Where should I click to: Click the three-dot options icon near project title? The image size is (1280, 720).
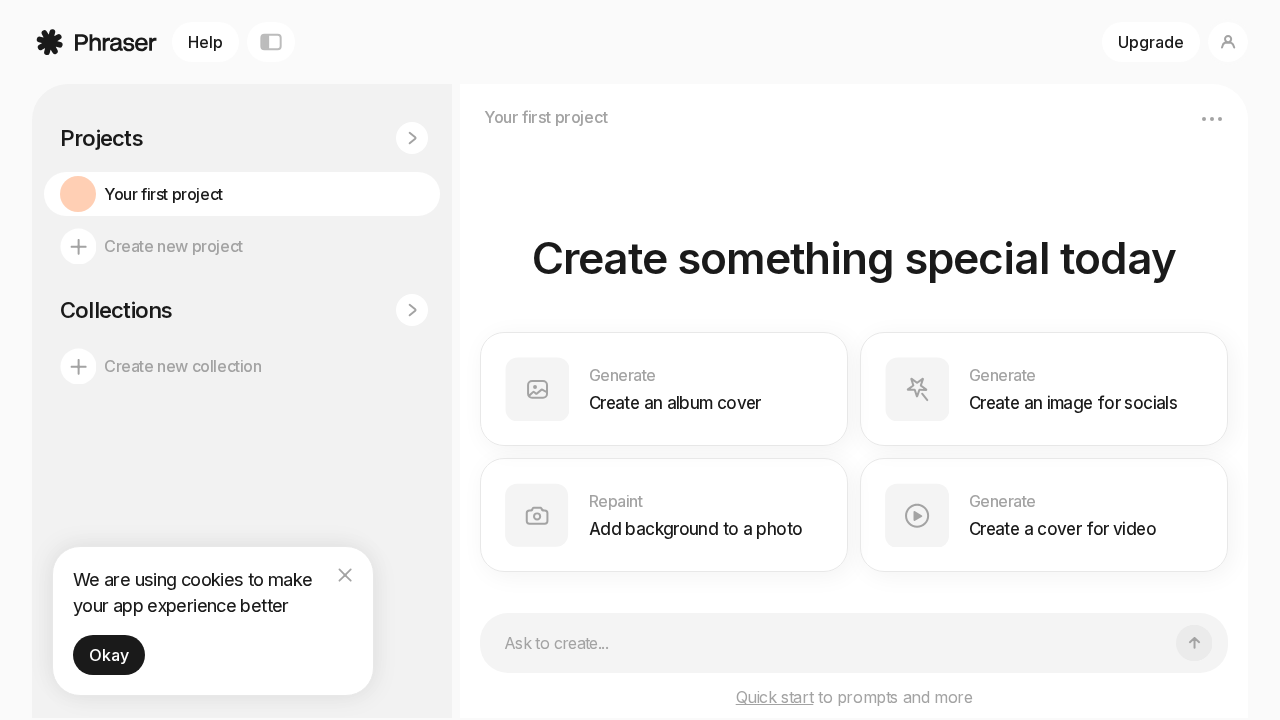1212,118
